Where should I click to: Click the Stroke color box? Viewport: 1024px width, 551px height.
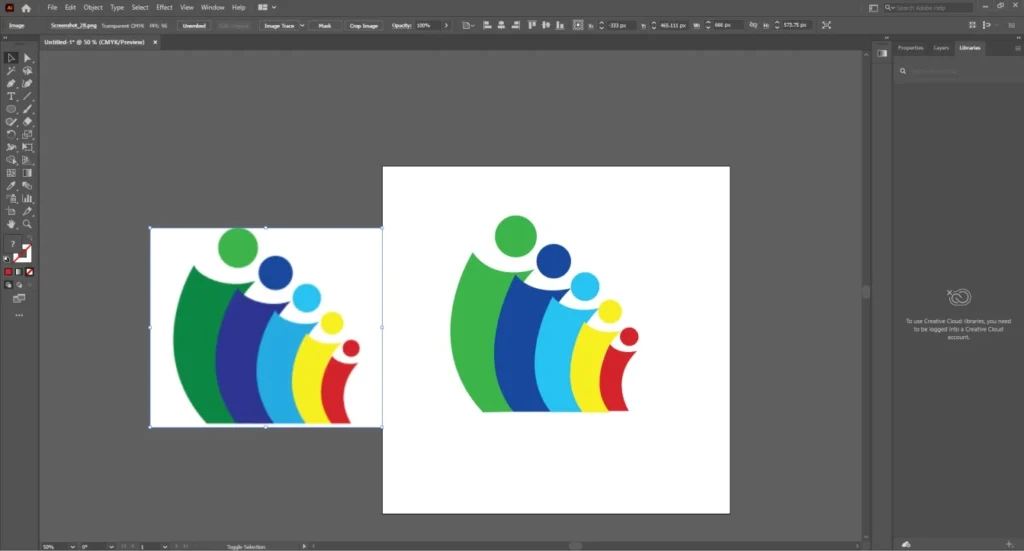click(24, 254)
